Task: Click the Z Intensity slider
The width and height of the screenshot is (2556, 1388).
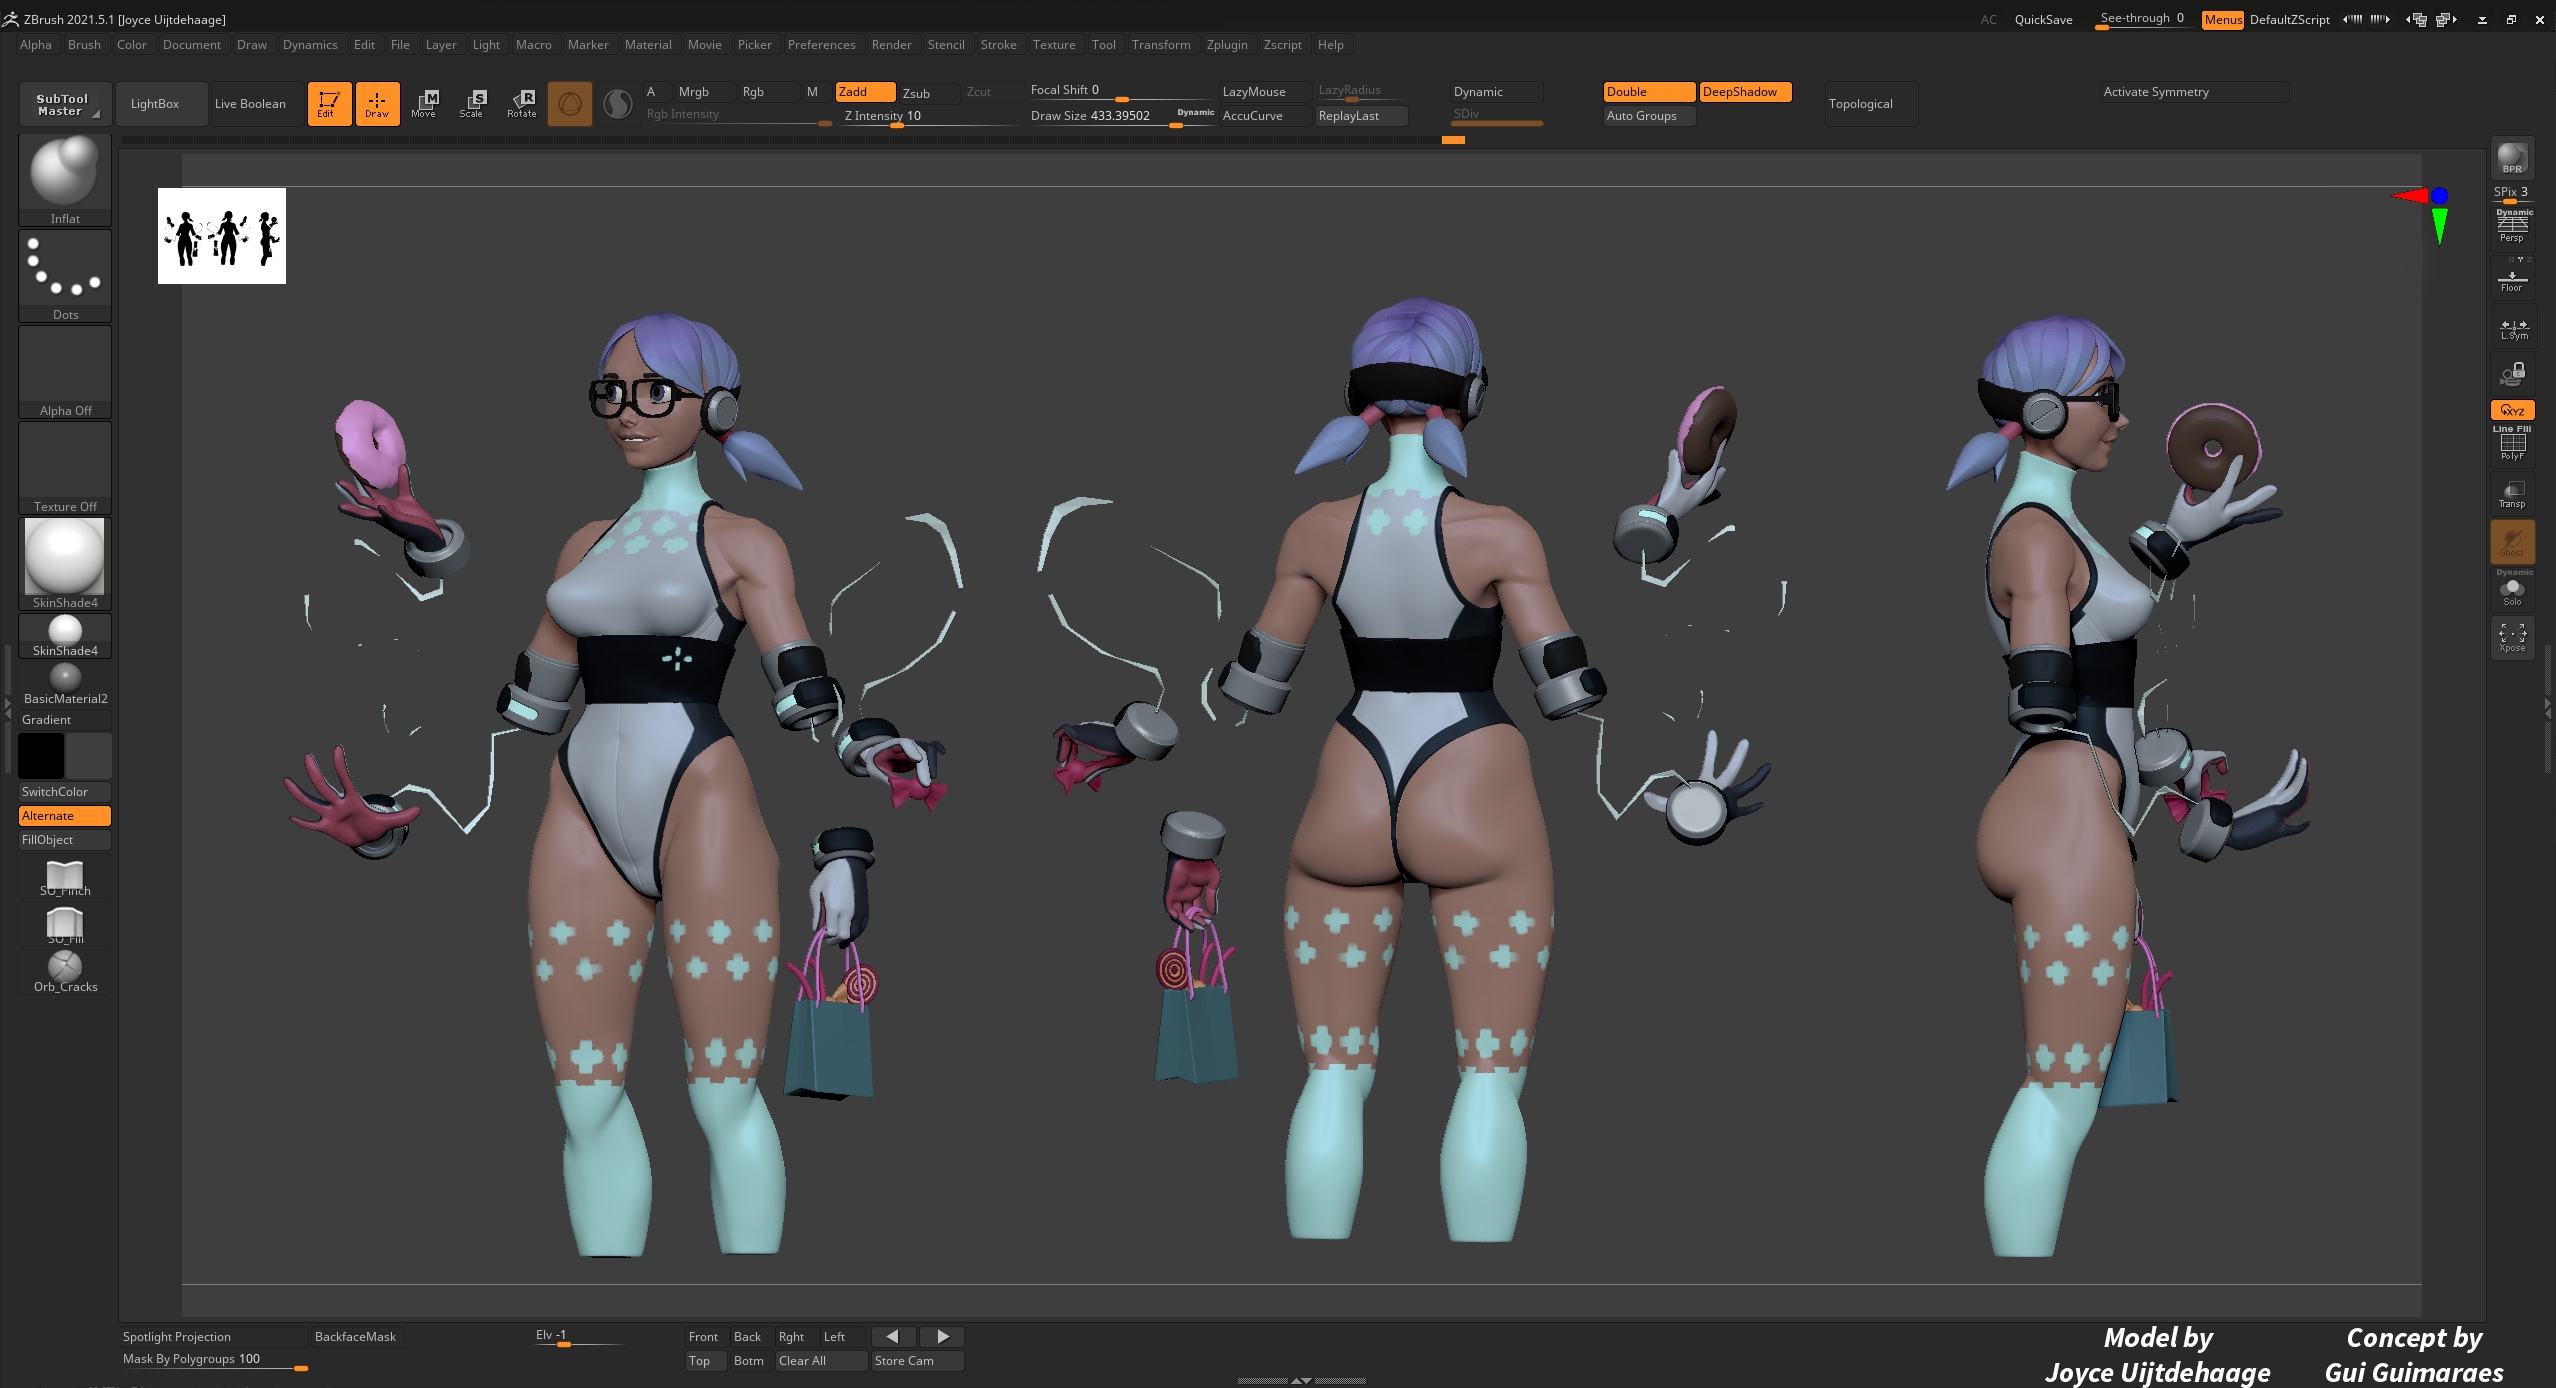Action: (929, 116)
